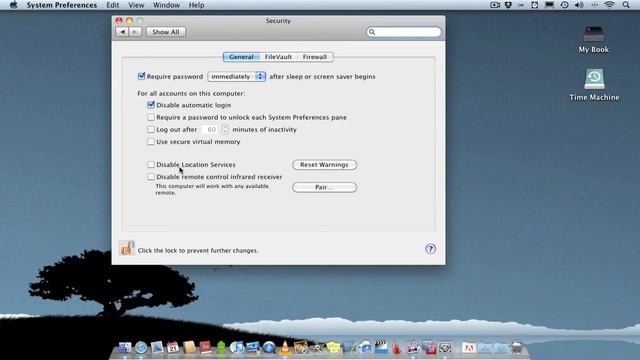This screenshot has width=640, height=360.
Task: Click the alarm clock menu bar icon
Action: [x=534, y=5]
